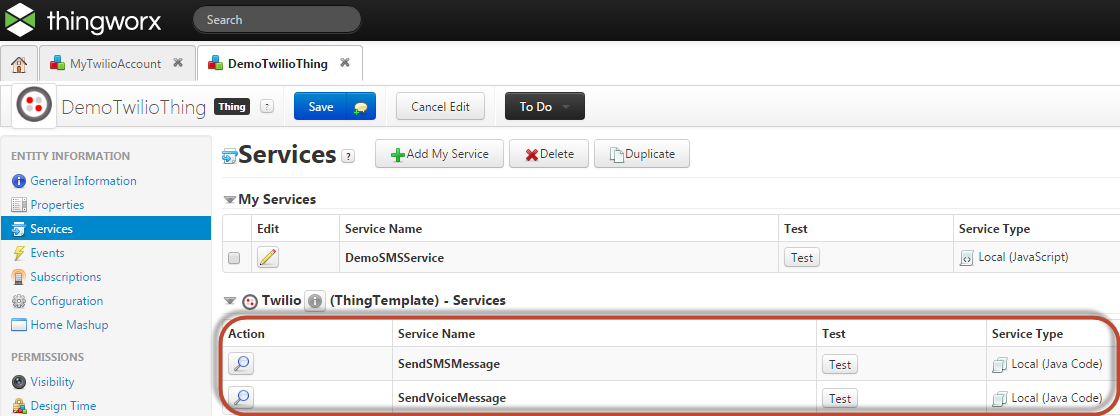The width and height of the screenshot is (1120, 416).
Task: Tick the DemoSMSService row checkbox
Action: [x=234, y=259]
